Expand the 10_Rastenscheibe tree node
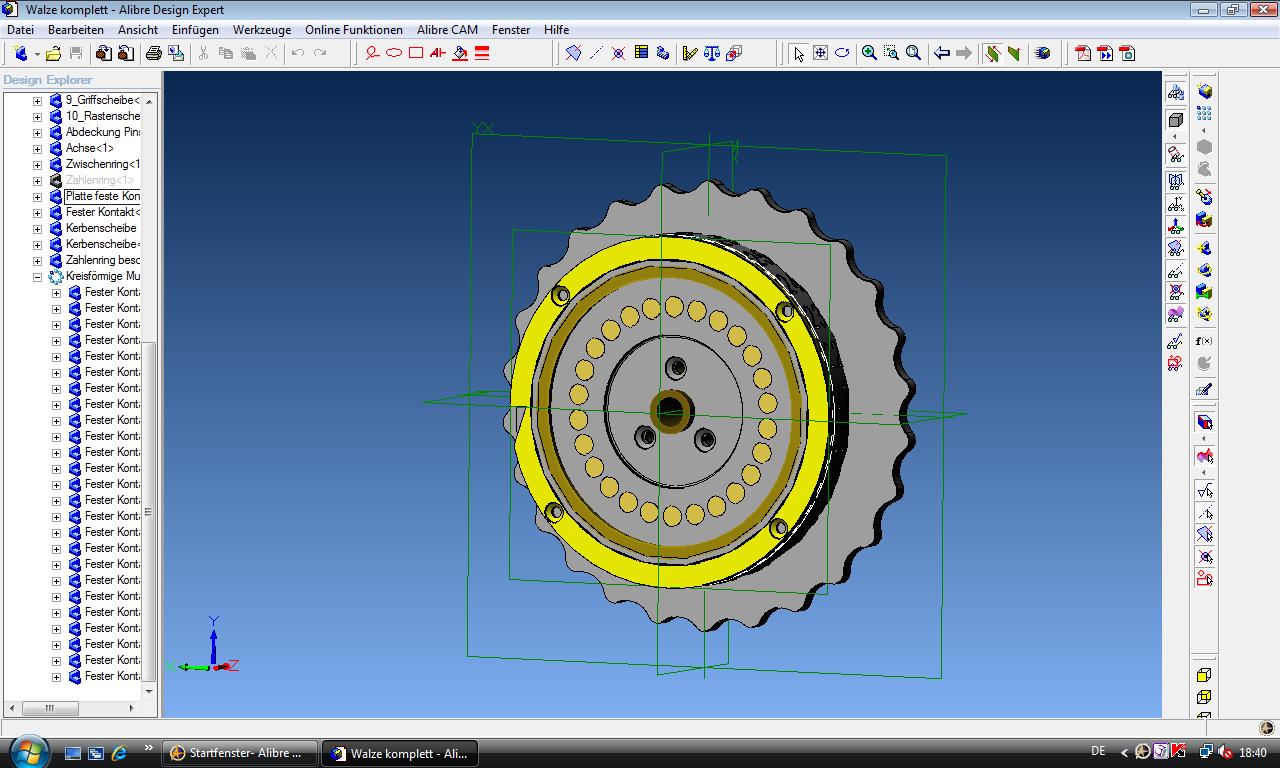 point(38,117)
